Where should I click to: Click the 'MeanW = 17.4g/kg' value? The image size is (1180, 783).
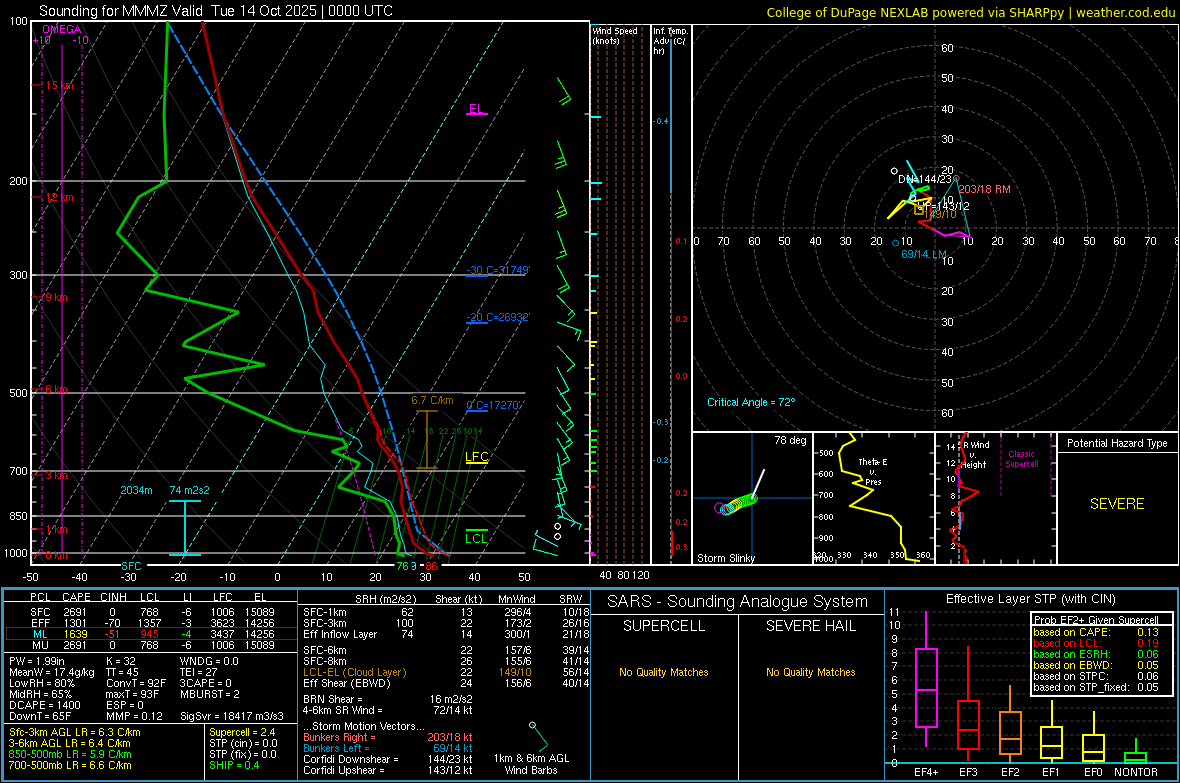(52, 672)
